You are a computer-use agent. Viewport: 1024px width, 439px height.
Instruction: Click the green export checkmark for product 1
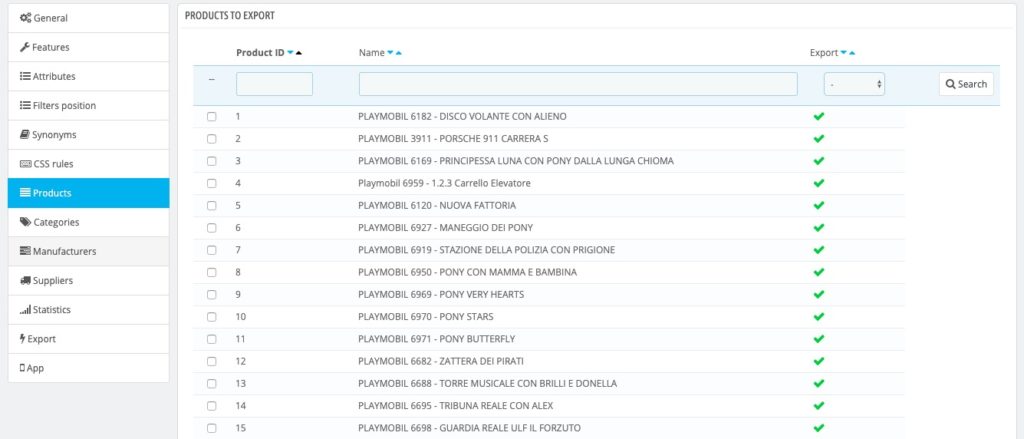tap(819, 116)
